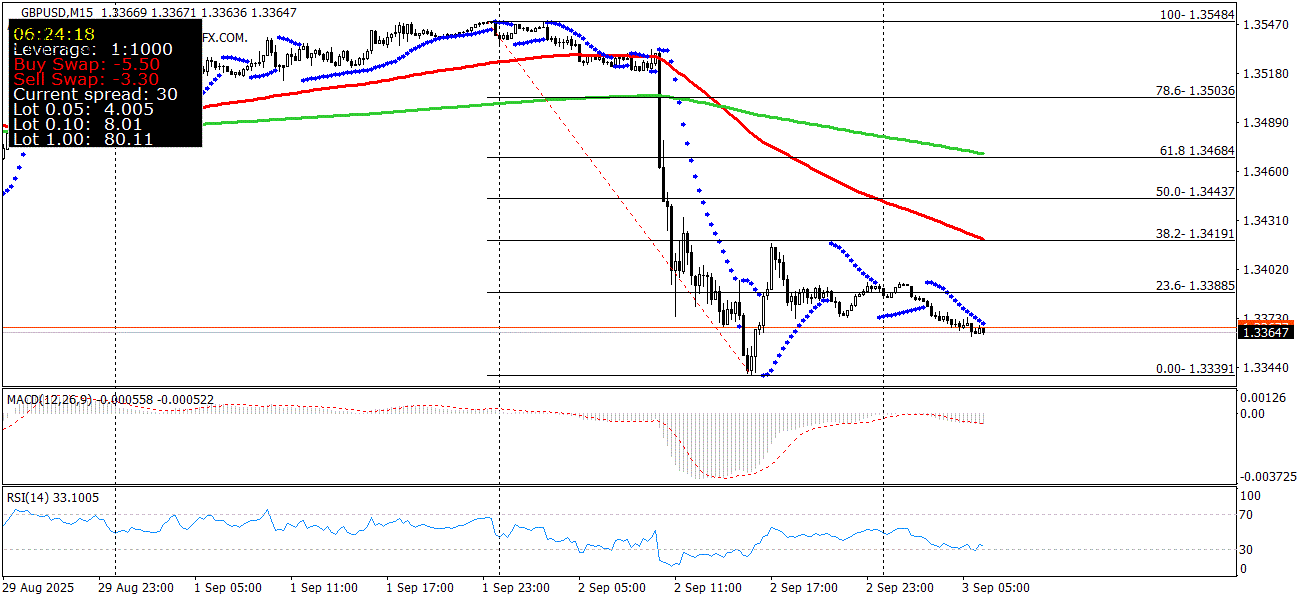Image resolution: width=1300 pixels, height=600 pixels.
Task: Select the 61.8 Fibonacci label 1.34684
Action: click(1198, 150)
